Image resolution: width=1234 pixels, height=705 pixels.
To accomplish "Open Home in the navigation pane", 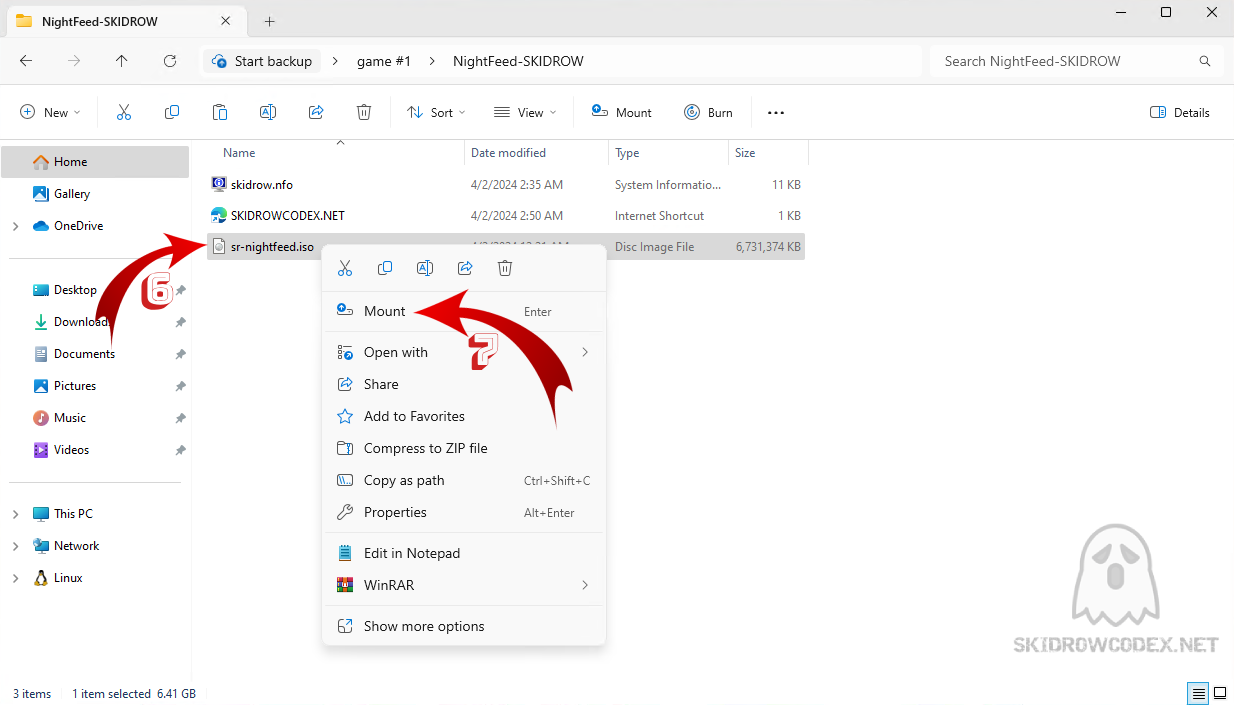I will click(x=96, y=162).
